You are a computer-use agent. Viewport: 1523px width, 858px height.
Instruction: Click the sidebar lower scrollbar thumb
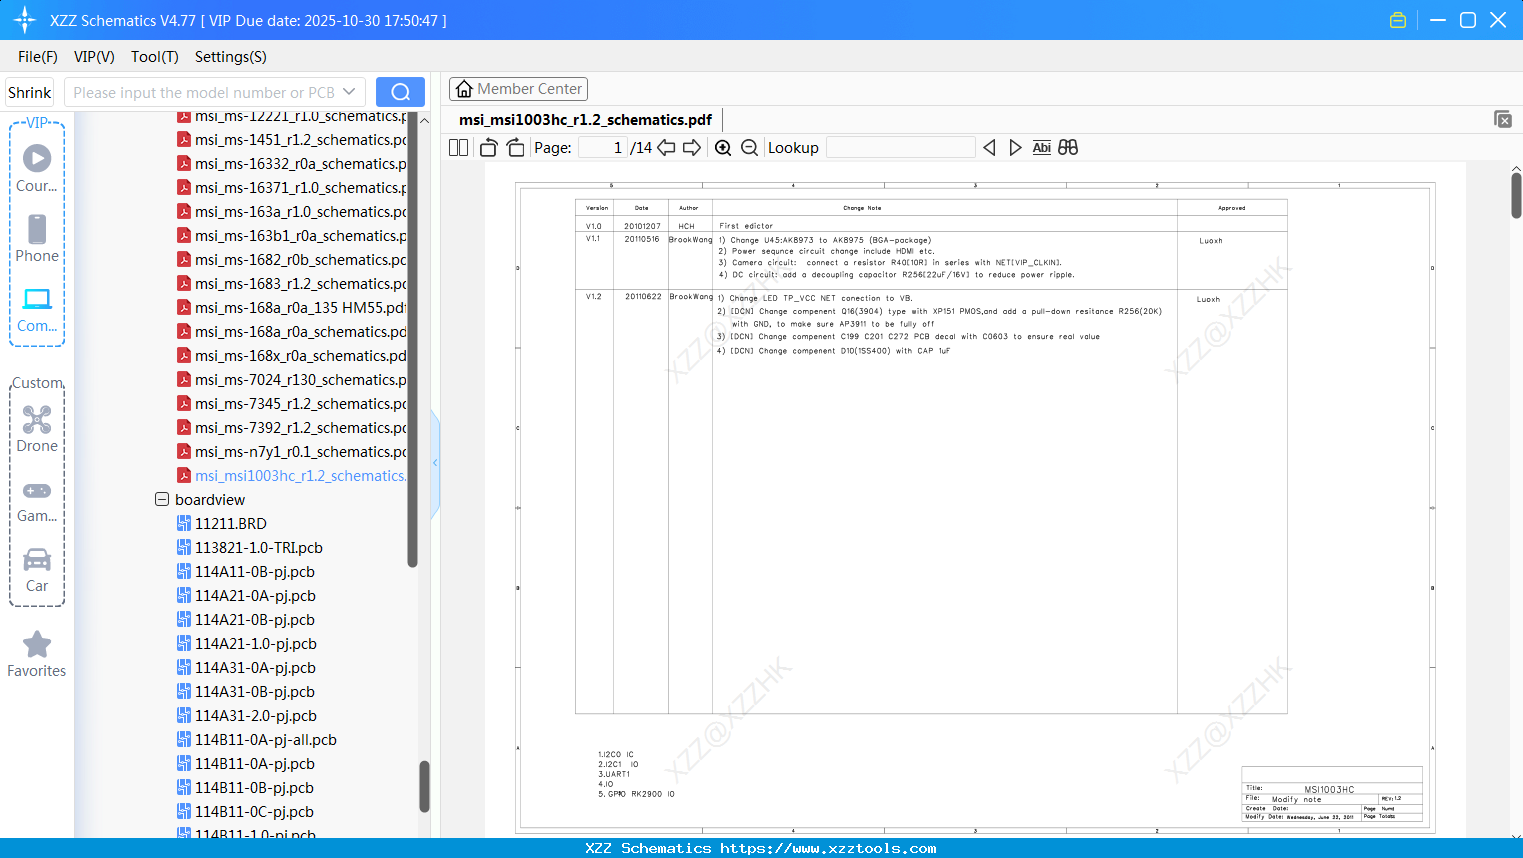coord(424,787)
